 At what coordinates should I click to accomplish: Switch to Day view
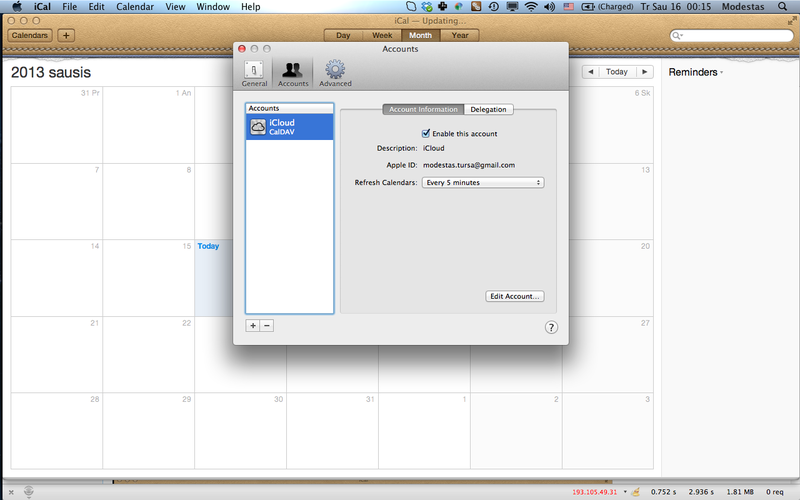343,35
